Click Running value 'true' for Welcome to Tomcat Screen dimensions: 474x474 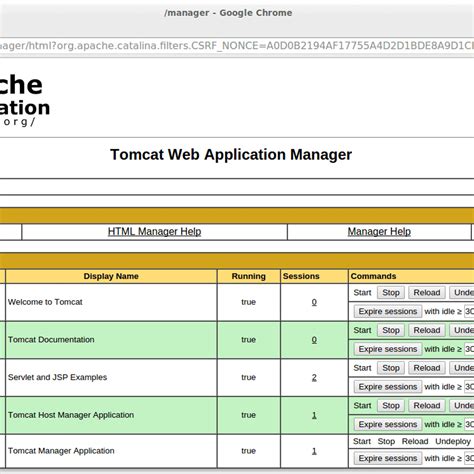[x=249, y=302]
